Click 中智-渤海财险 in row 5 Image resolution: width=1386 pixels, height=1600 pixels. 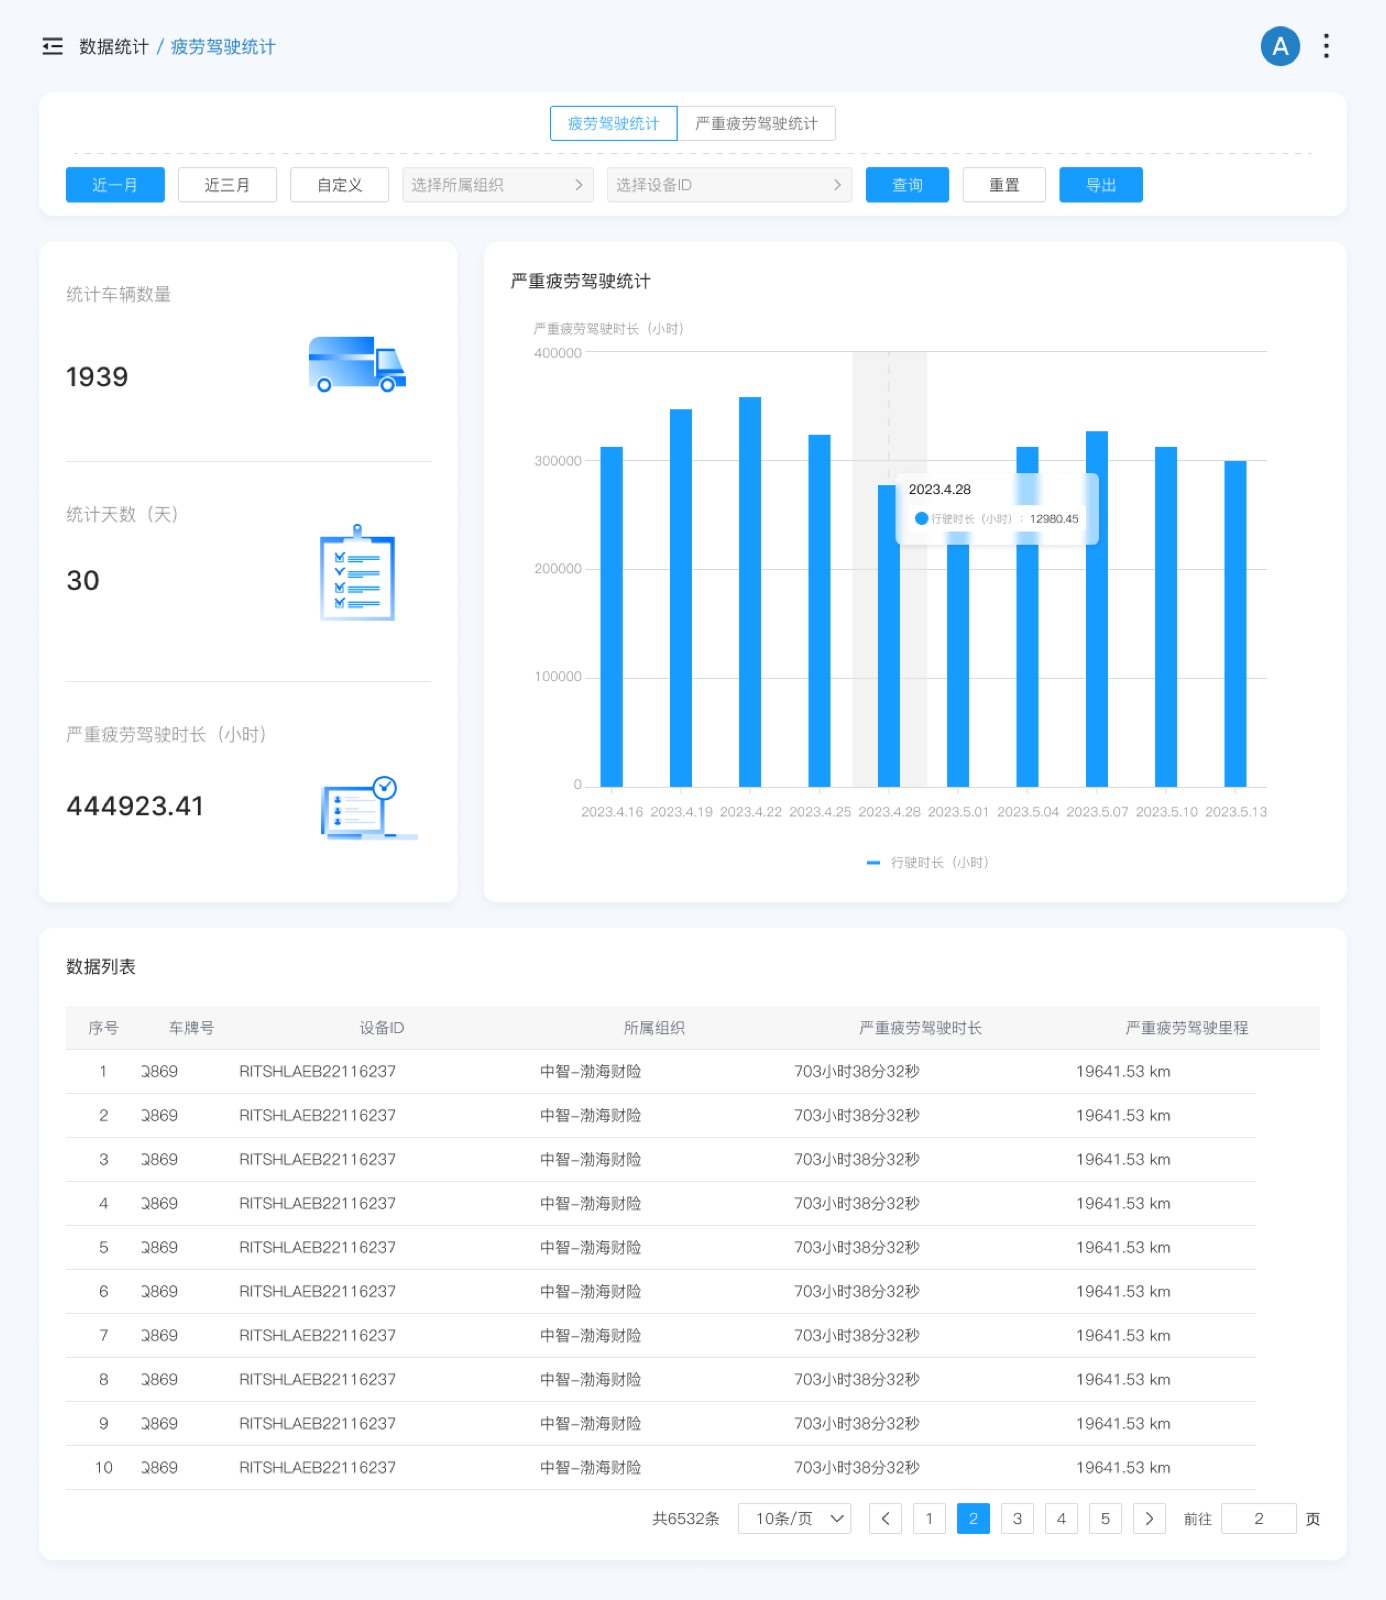(591, 1248)
